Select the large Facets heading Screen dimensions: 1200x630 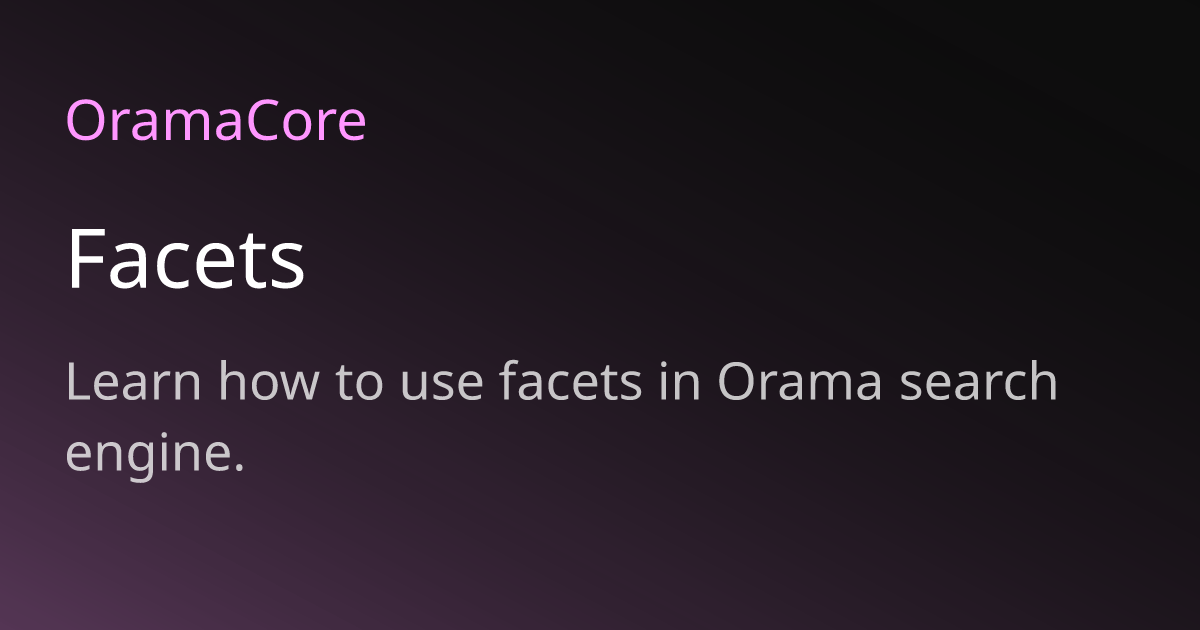(186, 260)
